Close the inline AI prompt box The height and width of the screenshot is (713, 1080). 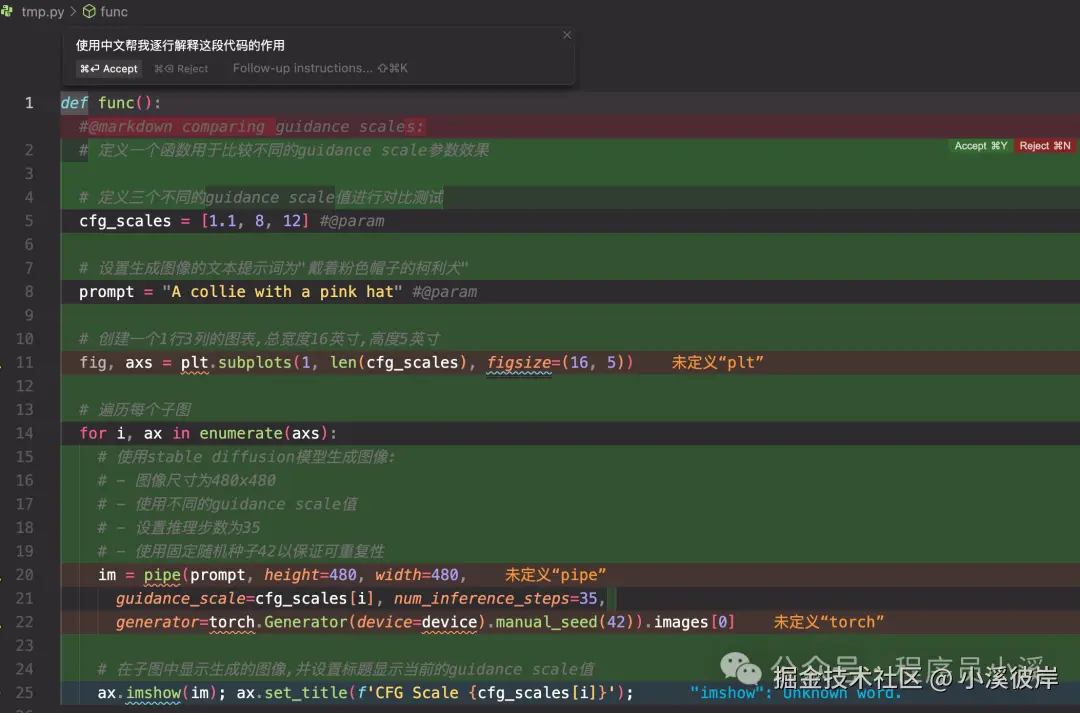click(567, 35)
